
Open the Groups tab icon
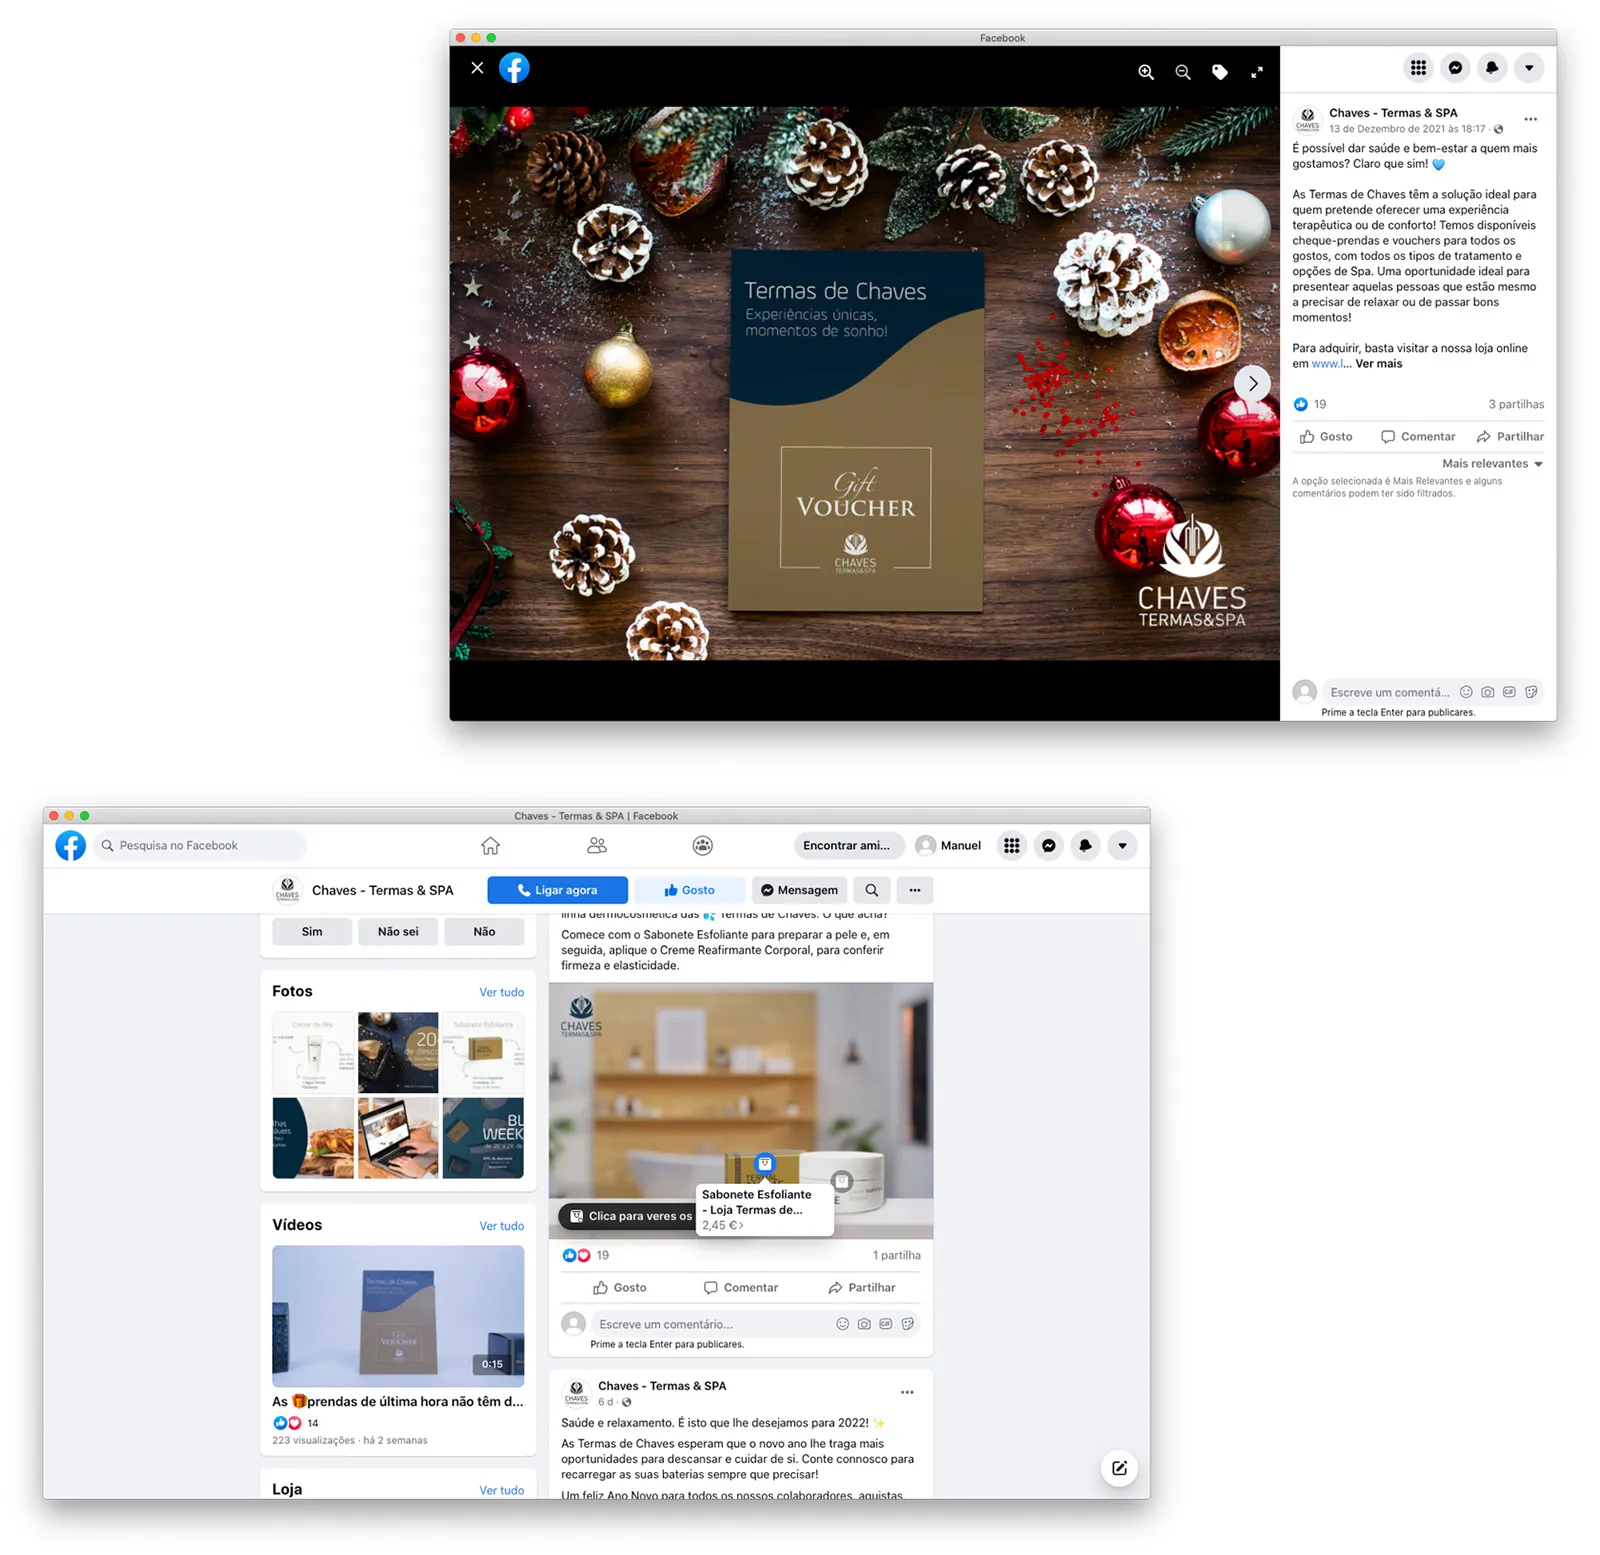(x=703, y=846)
